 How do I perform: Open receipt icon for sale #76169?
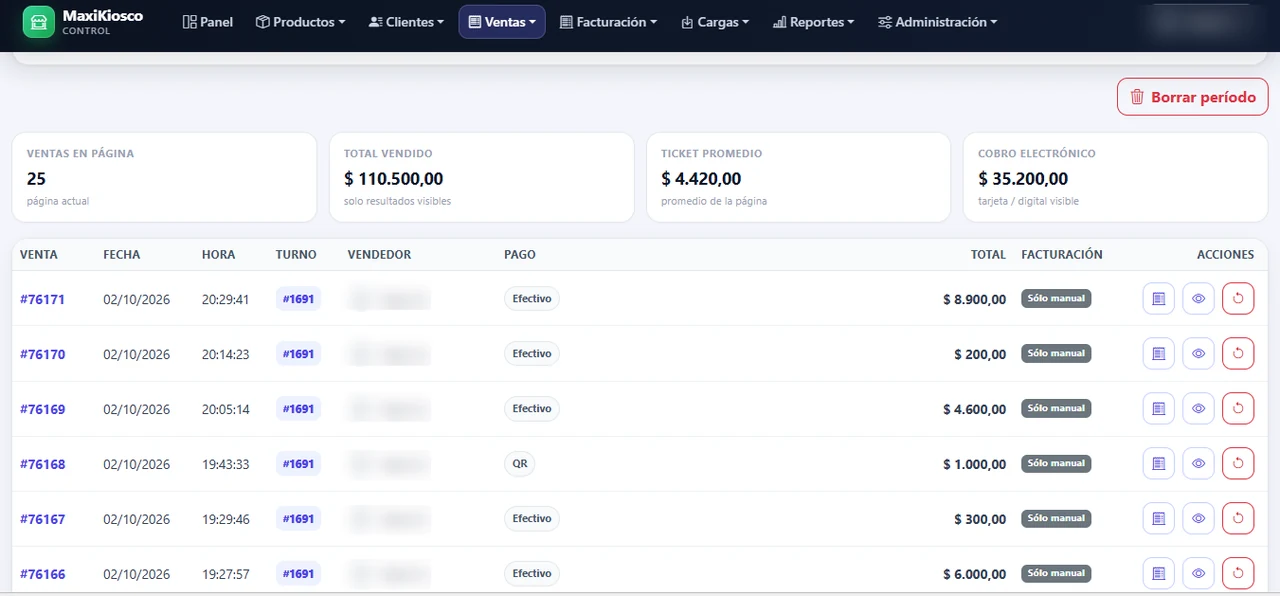point(1159,408)
